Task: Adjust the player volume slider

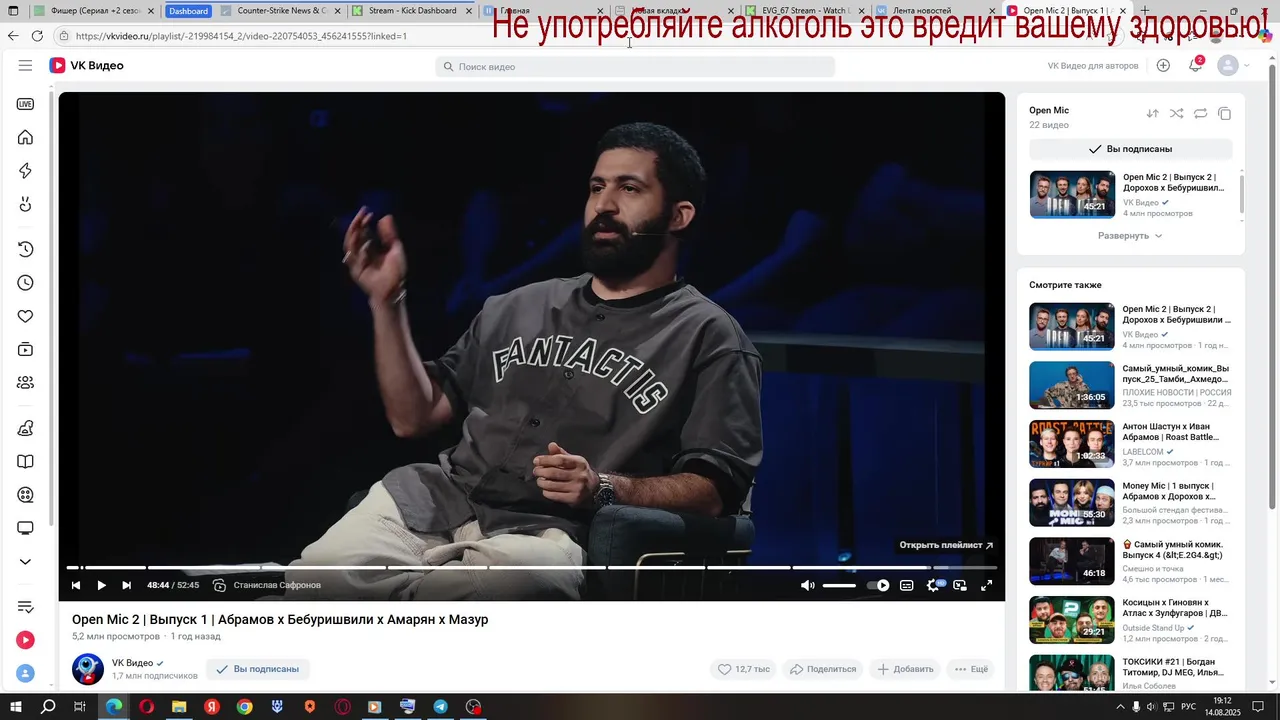Action: coord(839,585)
